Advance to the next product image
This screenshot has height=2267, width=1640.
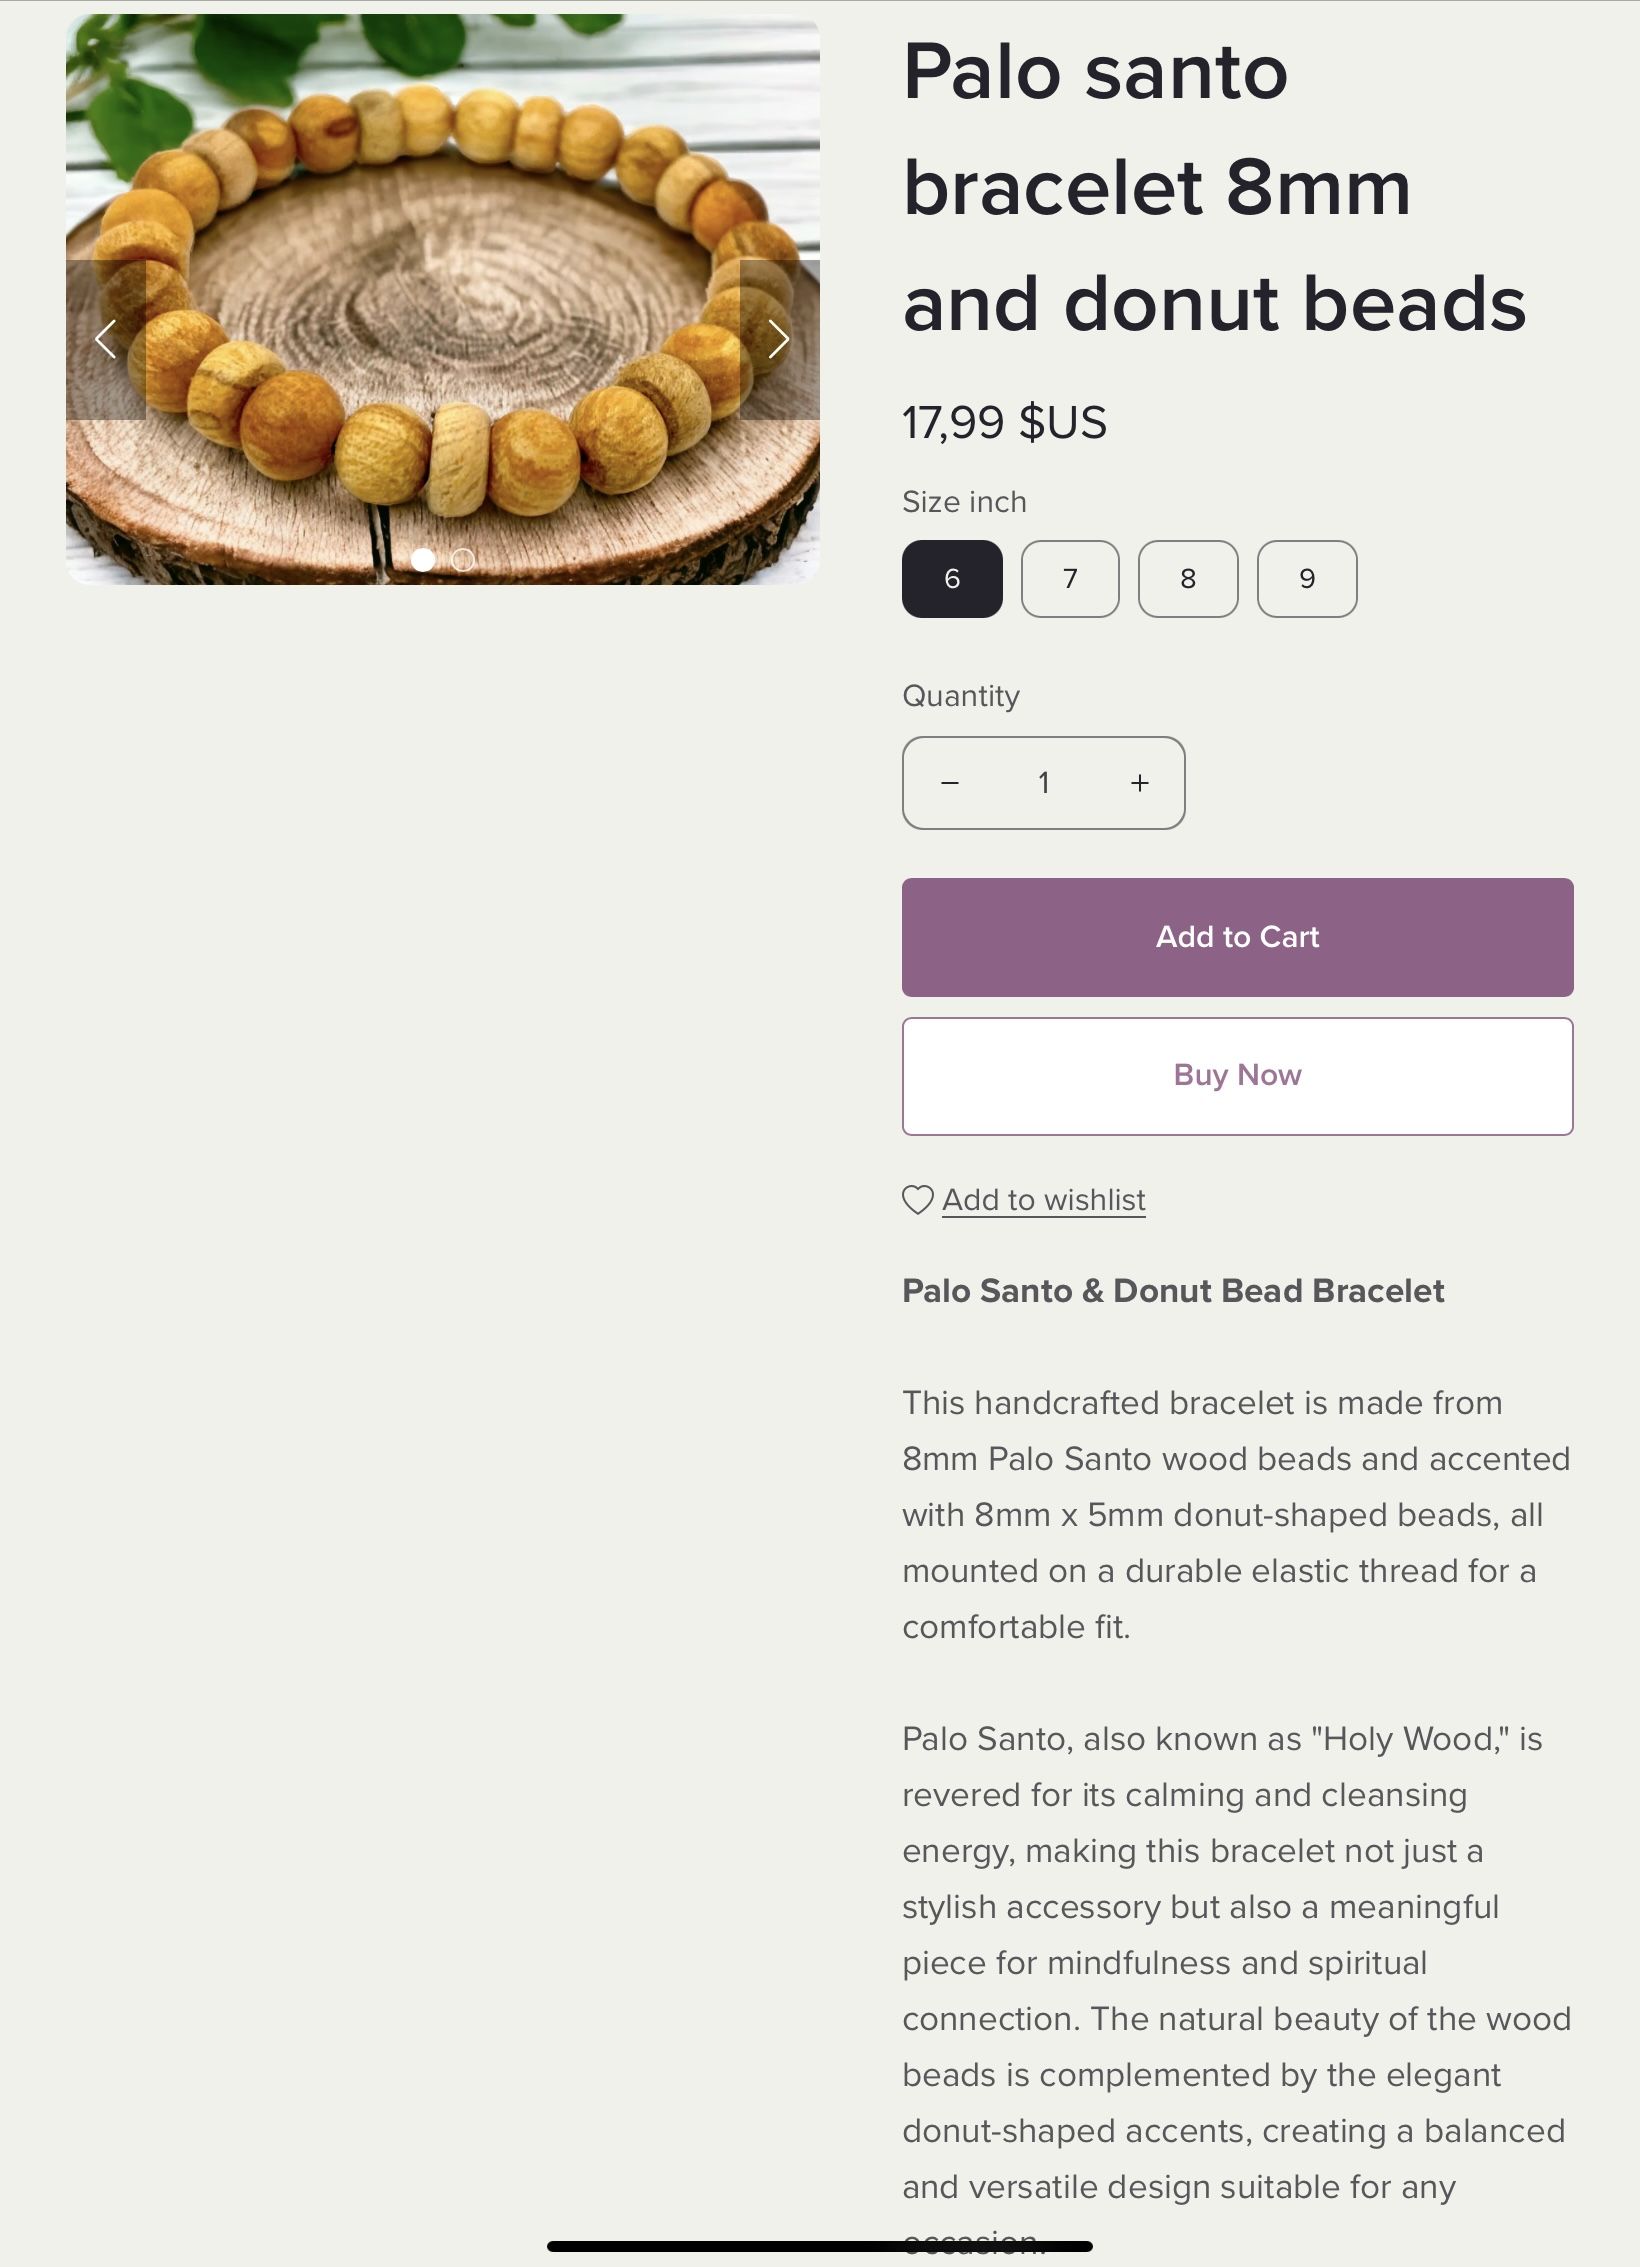(779, 340)
